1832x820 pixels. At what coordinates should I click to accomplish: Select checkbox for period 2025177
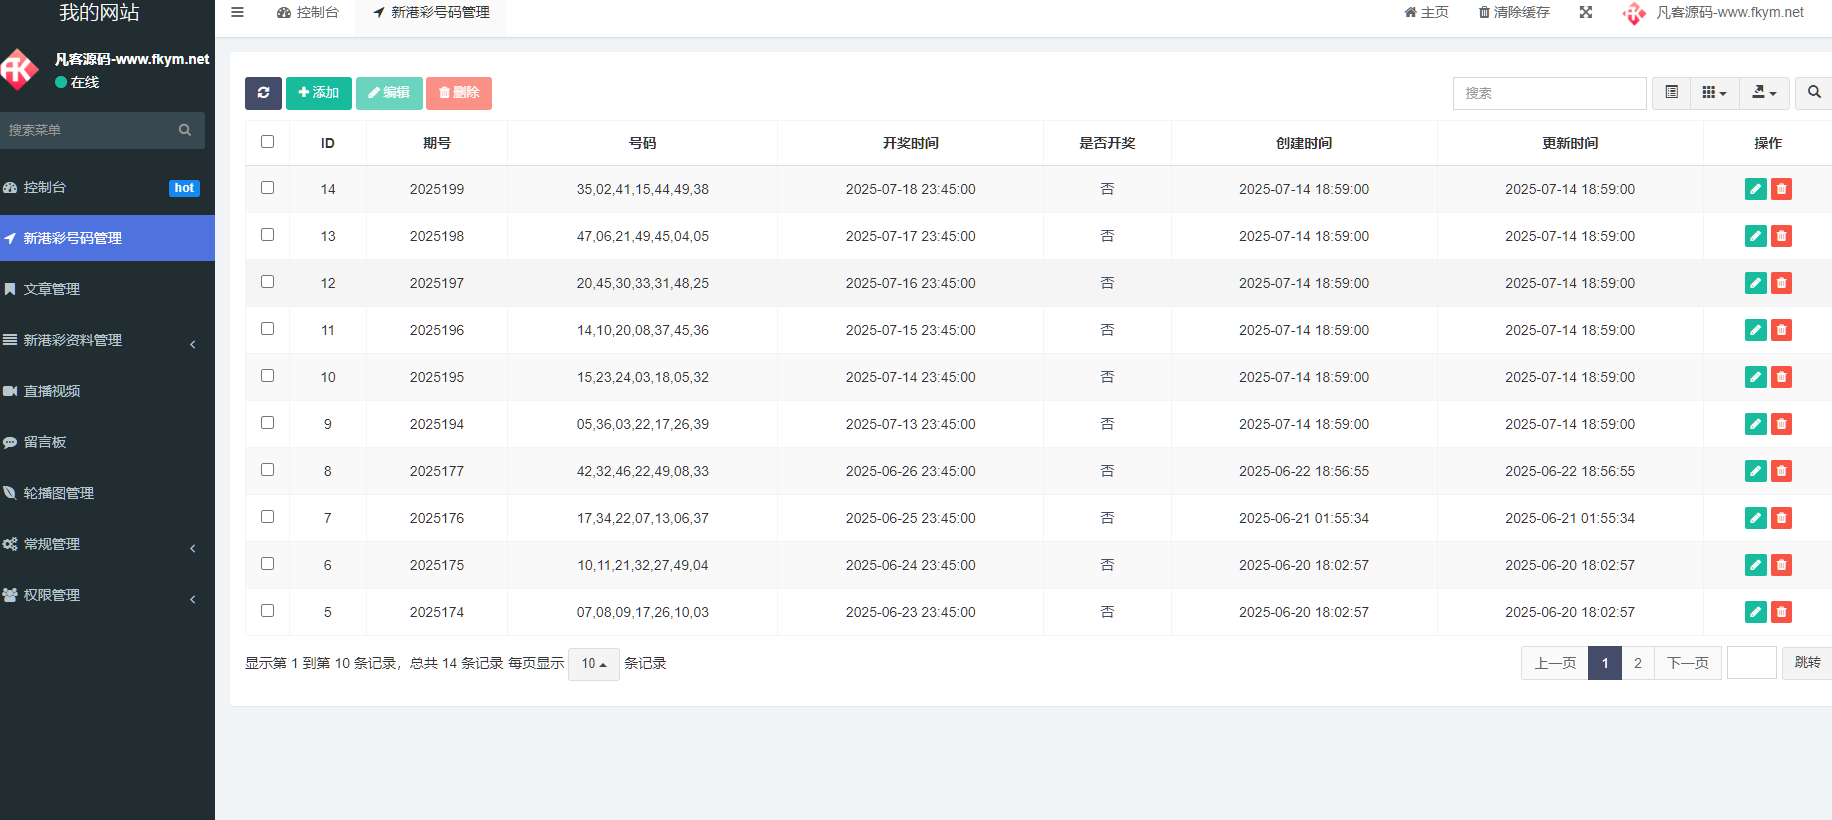(x=267, y=470)
